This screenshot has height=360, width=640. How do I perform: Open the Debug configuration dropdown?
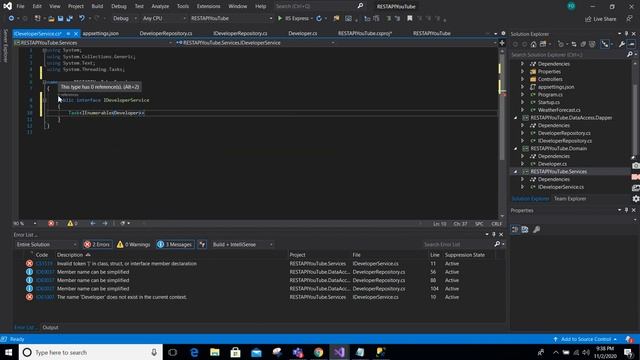coord(124,18)
